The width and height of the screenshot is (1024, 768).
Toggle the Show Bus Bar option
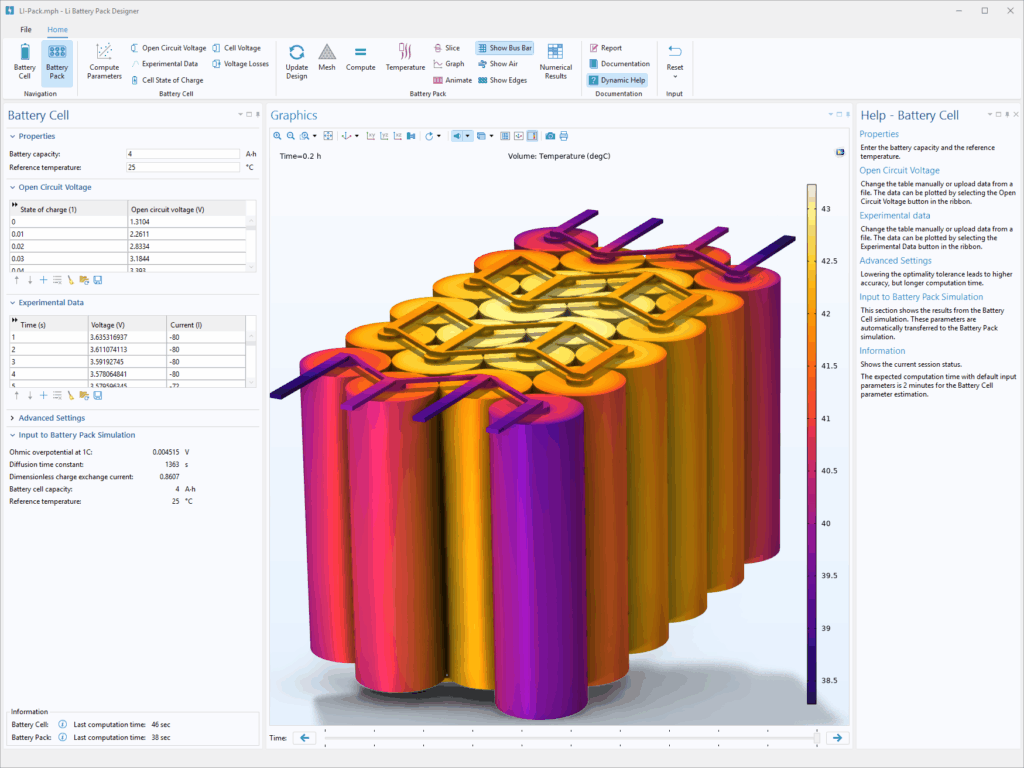[504, 47]
